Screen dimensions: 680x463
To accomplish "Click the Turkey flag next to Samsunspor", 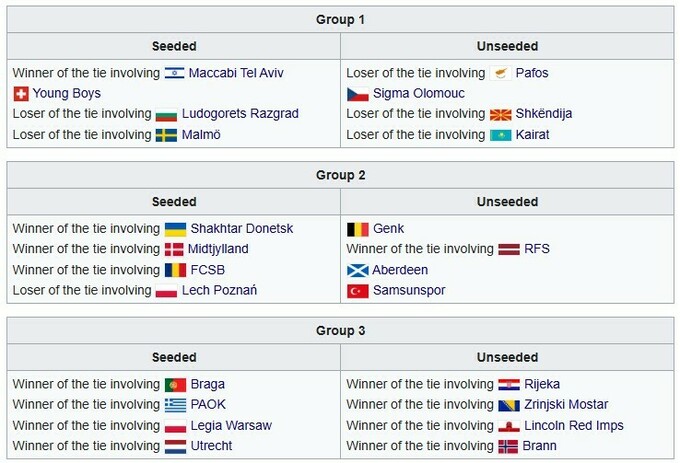I will click(x=357, y=291).
